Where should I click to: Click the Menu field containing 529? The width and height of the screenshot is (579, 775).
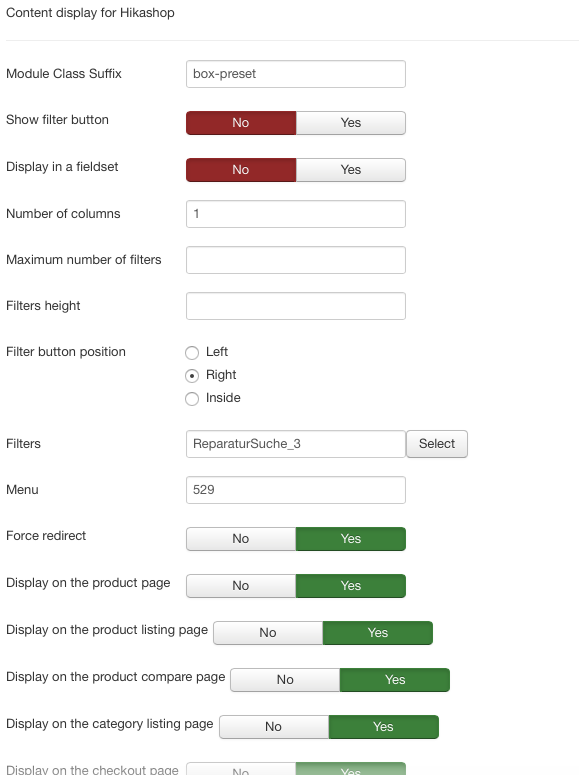(x=296, y=490)
